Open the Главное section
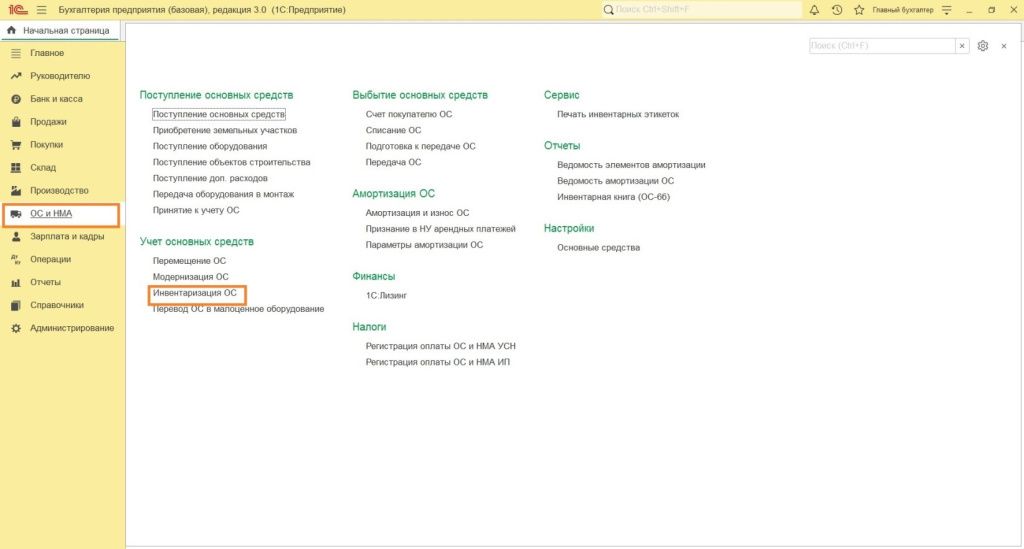Viewport: 1024px width, 549px height. [47, 53]
